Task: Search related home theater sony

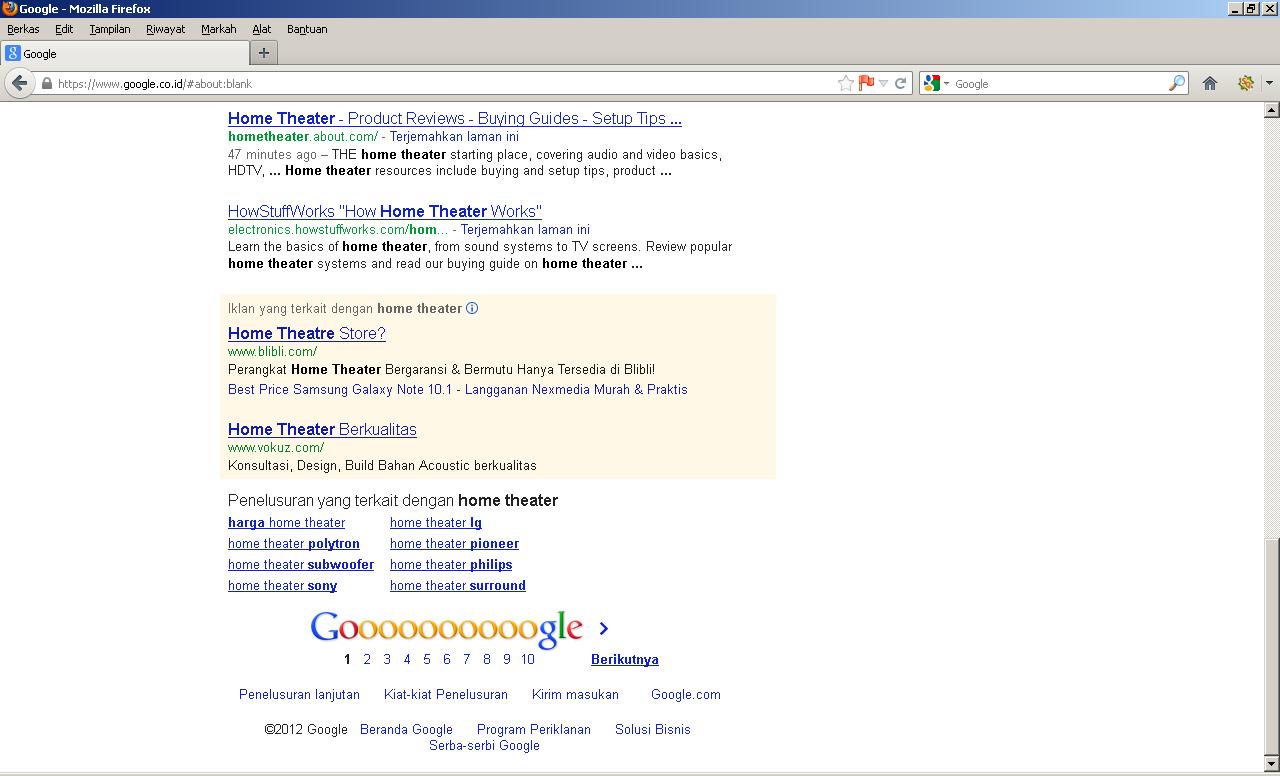Action: (x=282, y=586)
